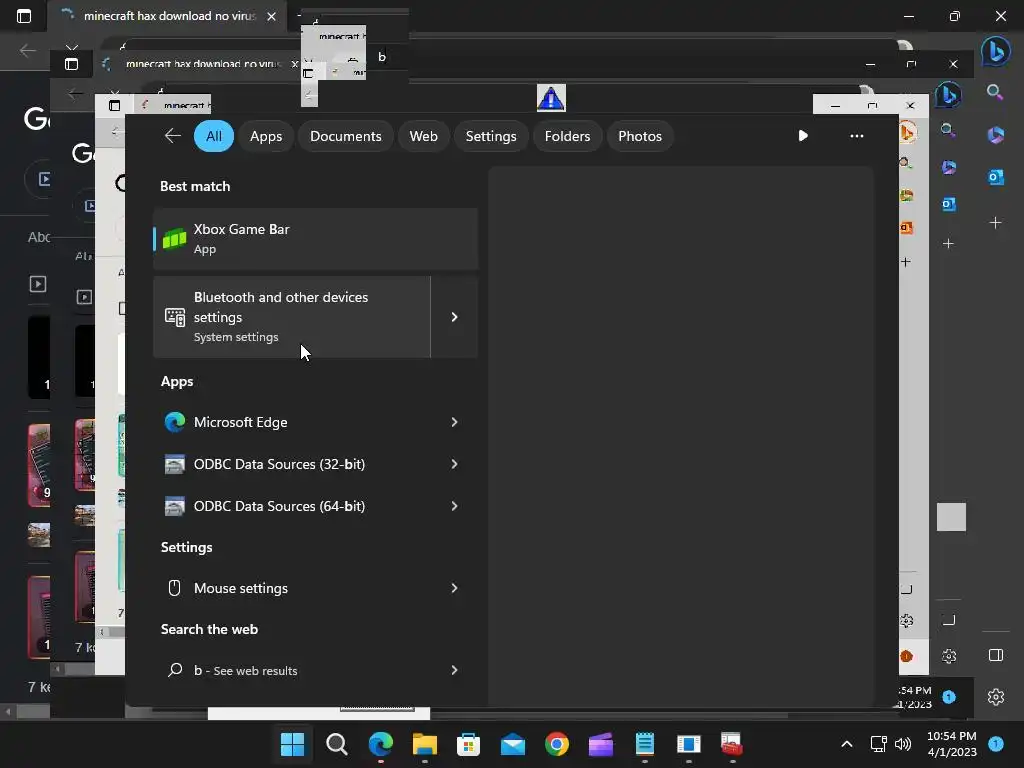Open sidebar settings gear in outermost Edge window
Screen dimensions: 1024x768
tap(996, 697)
